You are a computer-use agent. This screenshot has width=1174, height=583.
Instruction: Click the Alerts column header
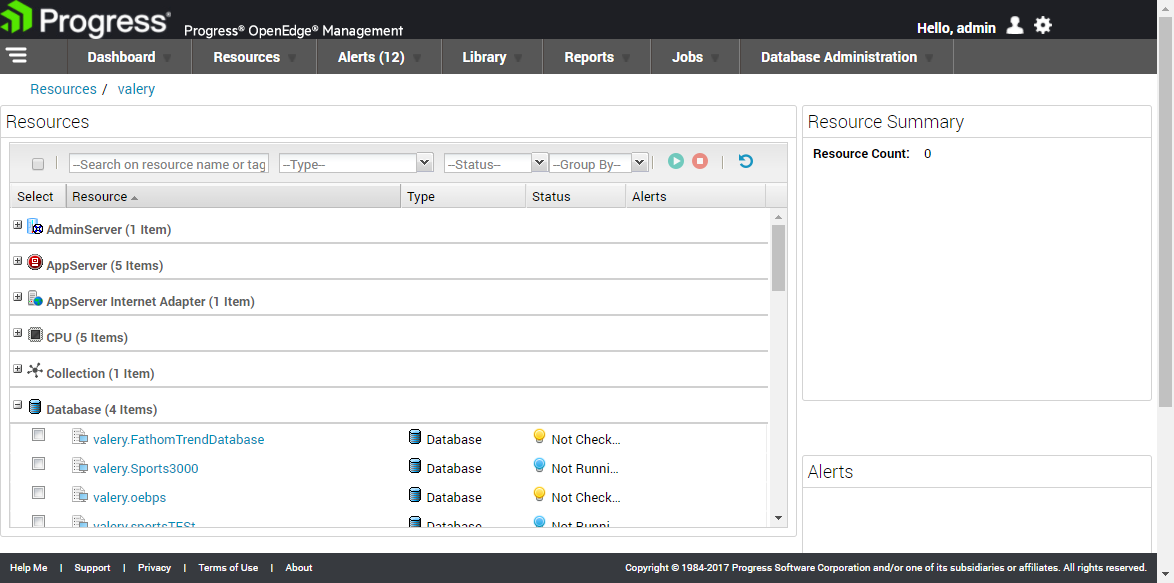696,196
